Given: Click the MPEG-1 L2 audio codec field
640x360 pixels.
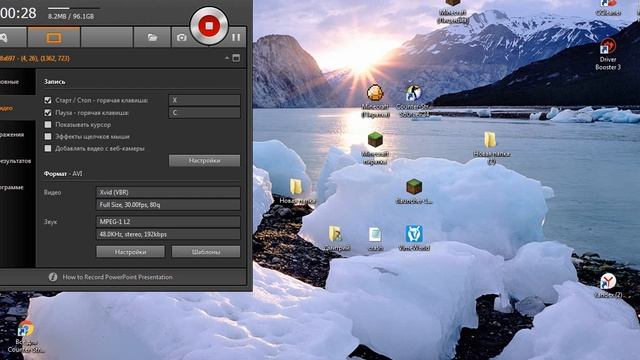Looking at the screenshot, I should click(x=168, y=222).
